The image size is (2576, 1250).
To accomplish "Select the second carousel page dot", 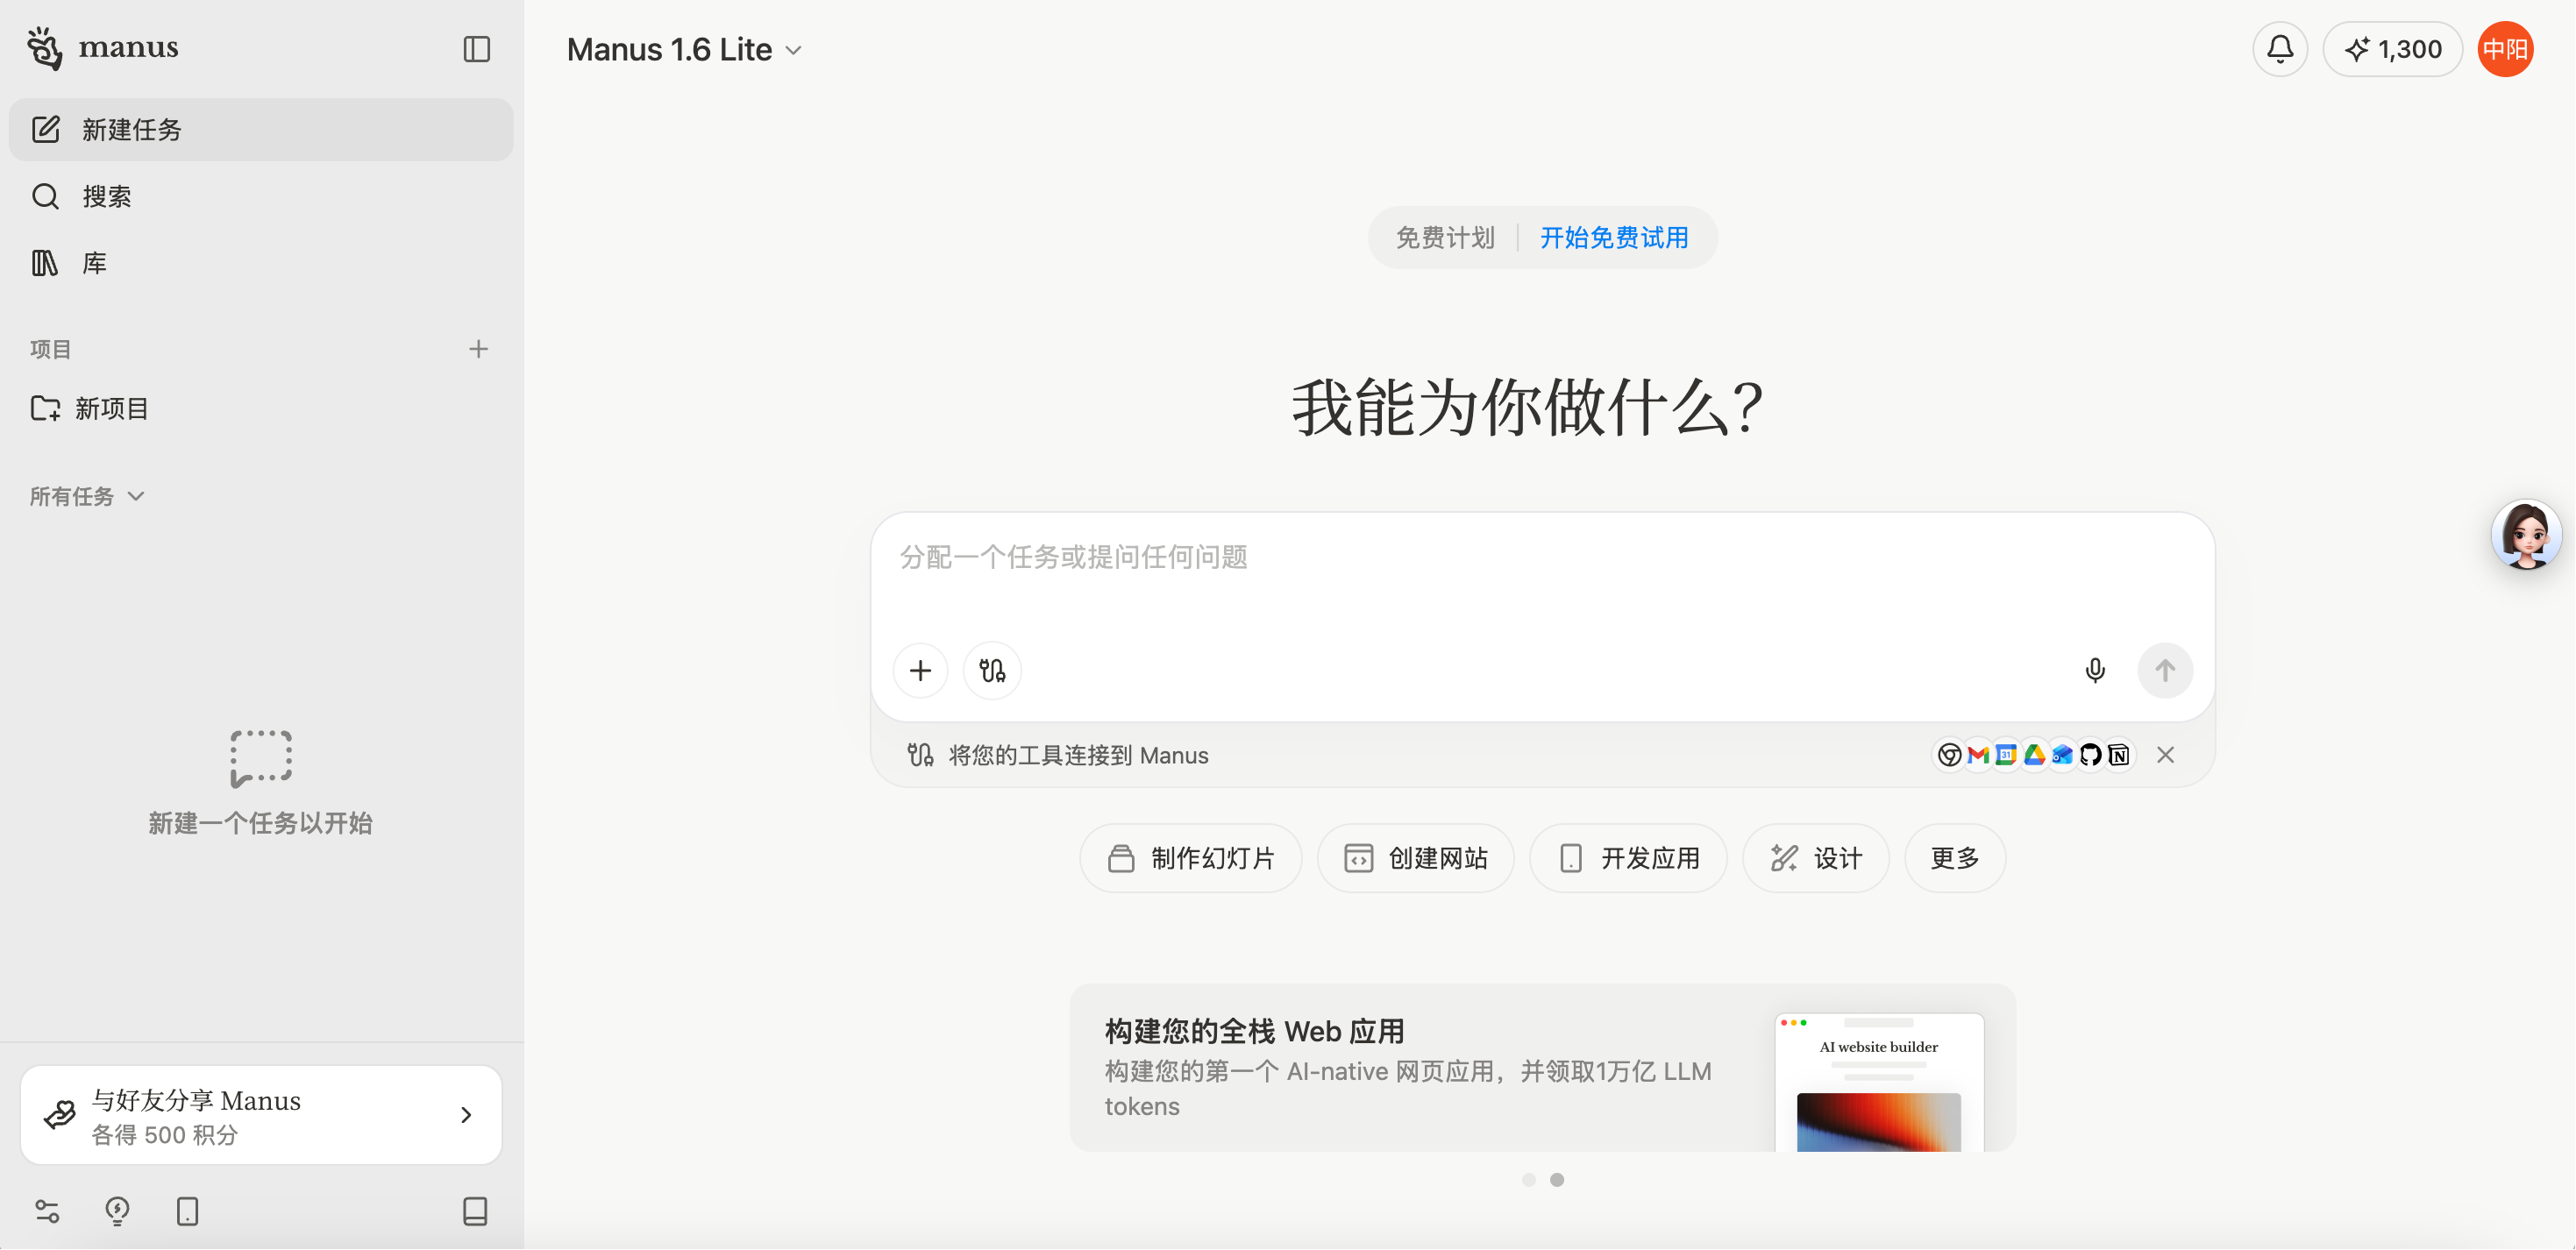I will pyautogui.click(x=1556, y=1180).
